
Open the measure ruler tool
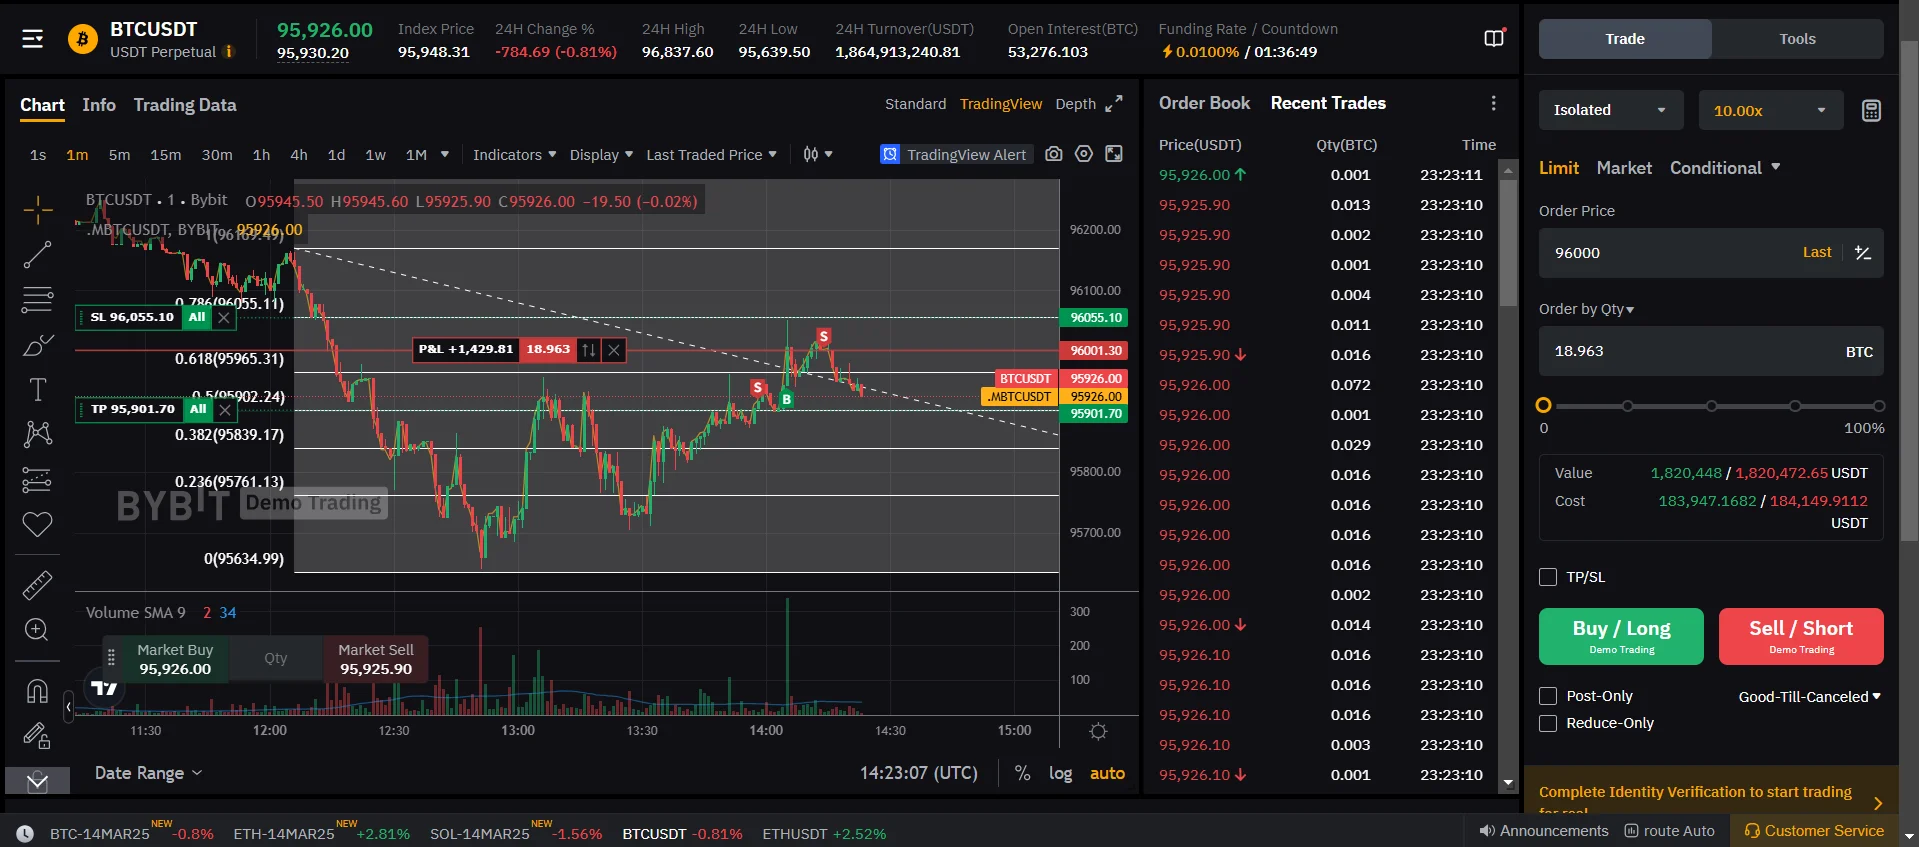37,585
